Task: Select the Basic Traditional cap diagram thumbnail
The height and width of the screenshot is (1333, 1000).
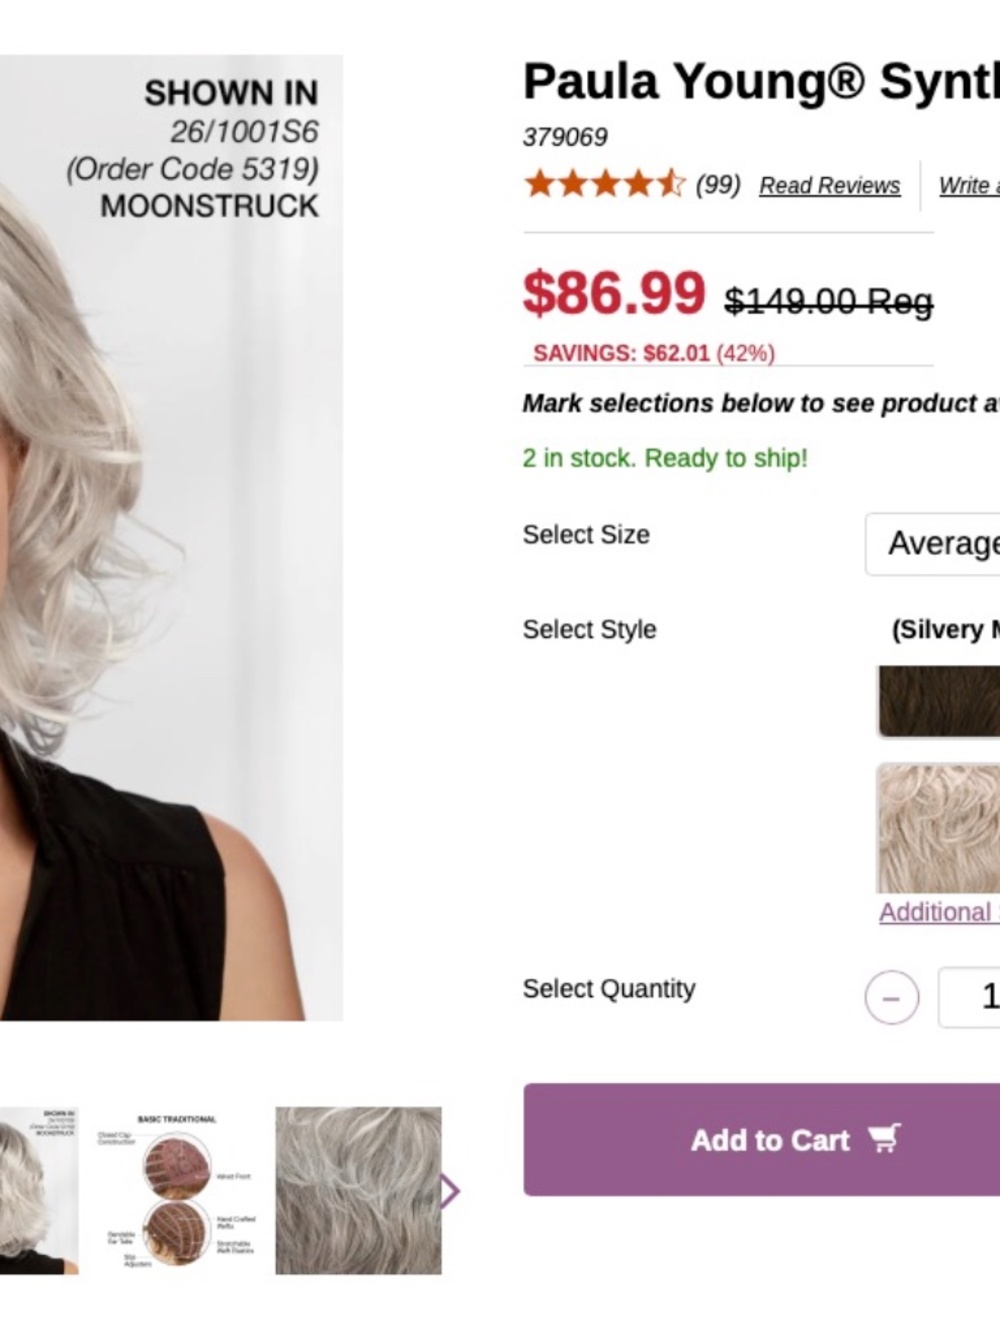Action: [177, 1190]
